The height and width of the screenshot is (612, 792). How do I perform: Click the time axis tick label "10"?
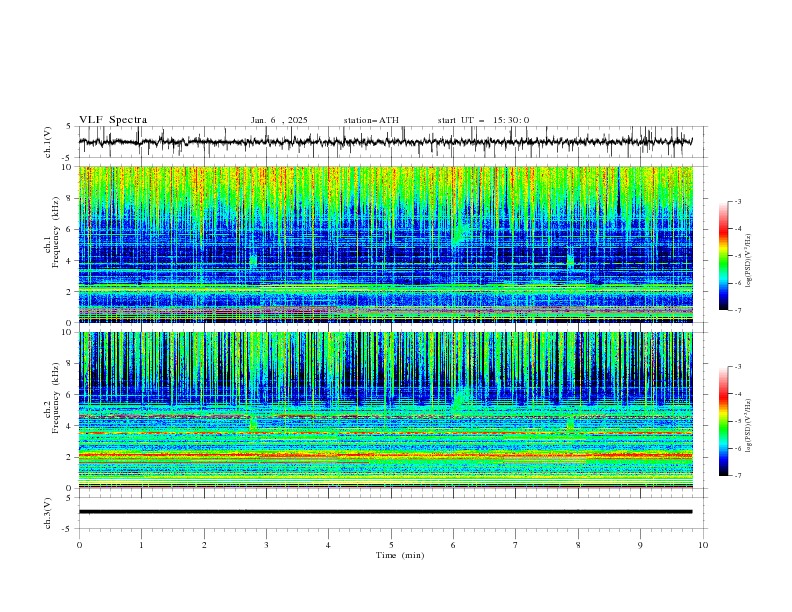click(x=703, y=545)
